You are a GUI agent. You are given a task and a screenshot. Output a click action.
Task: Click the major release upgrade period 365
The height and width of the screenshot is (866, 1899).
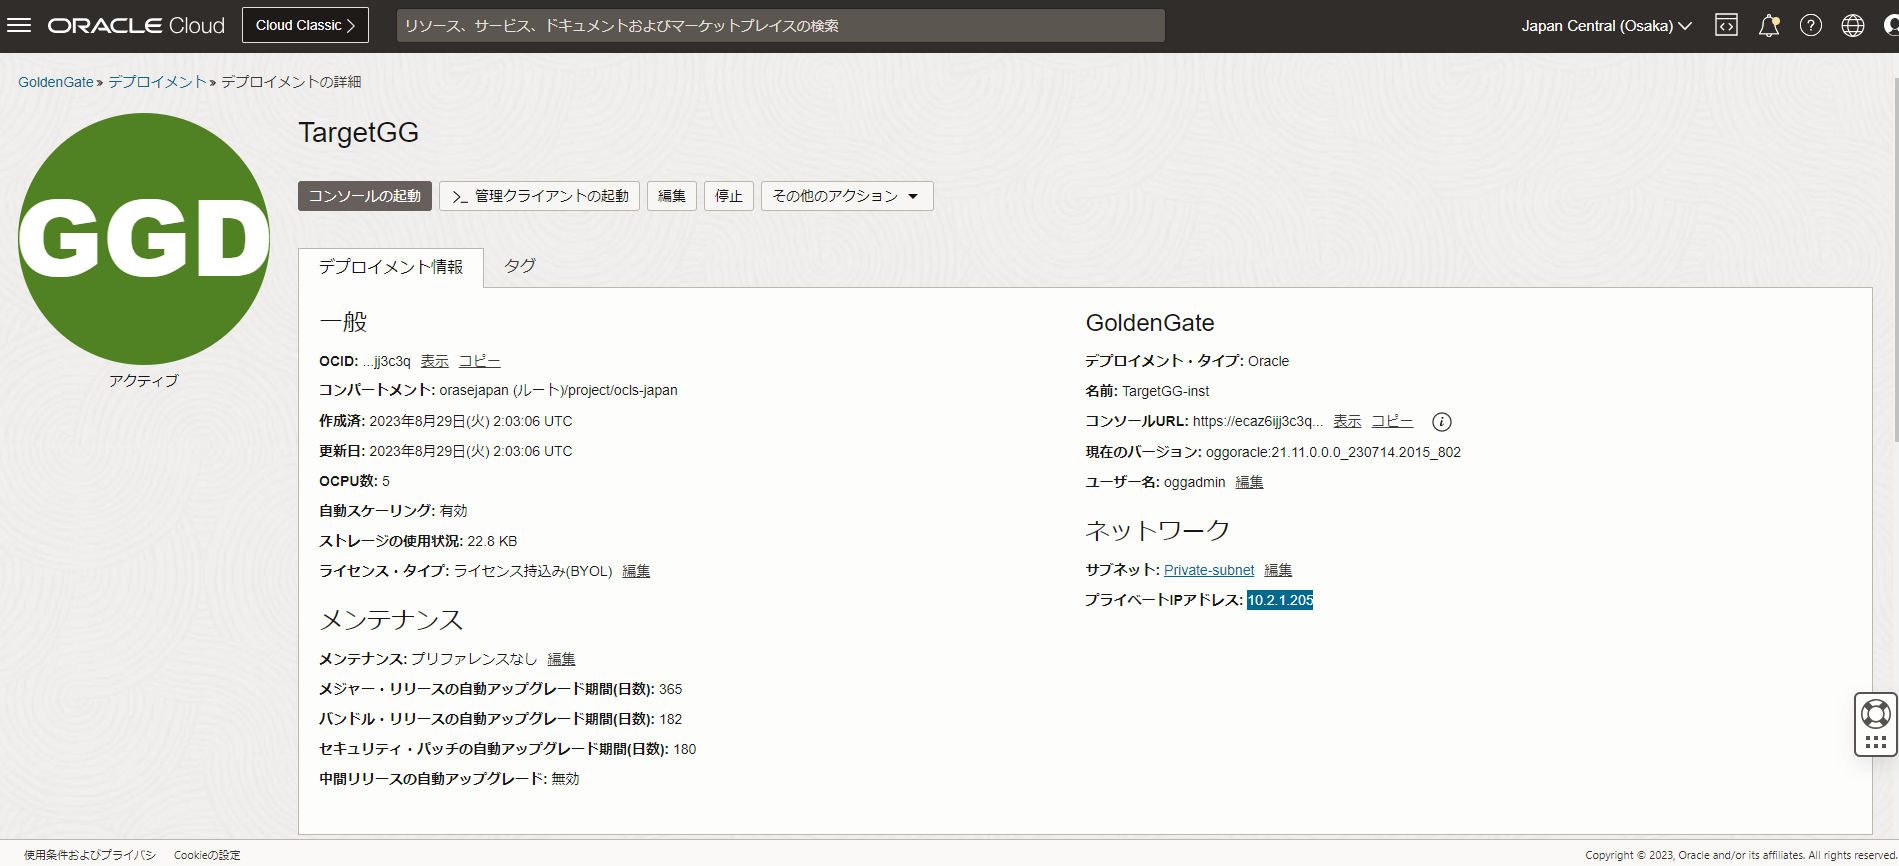671,689
